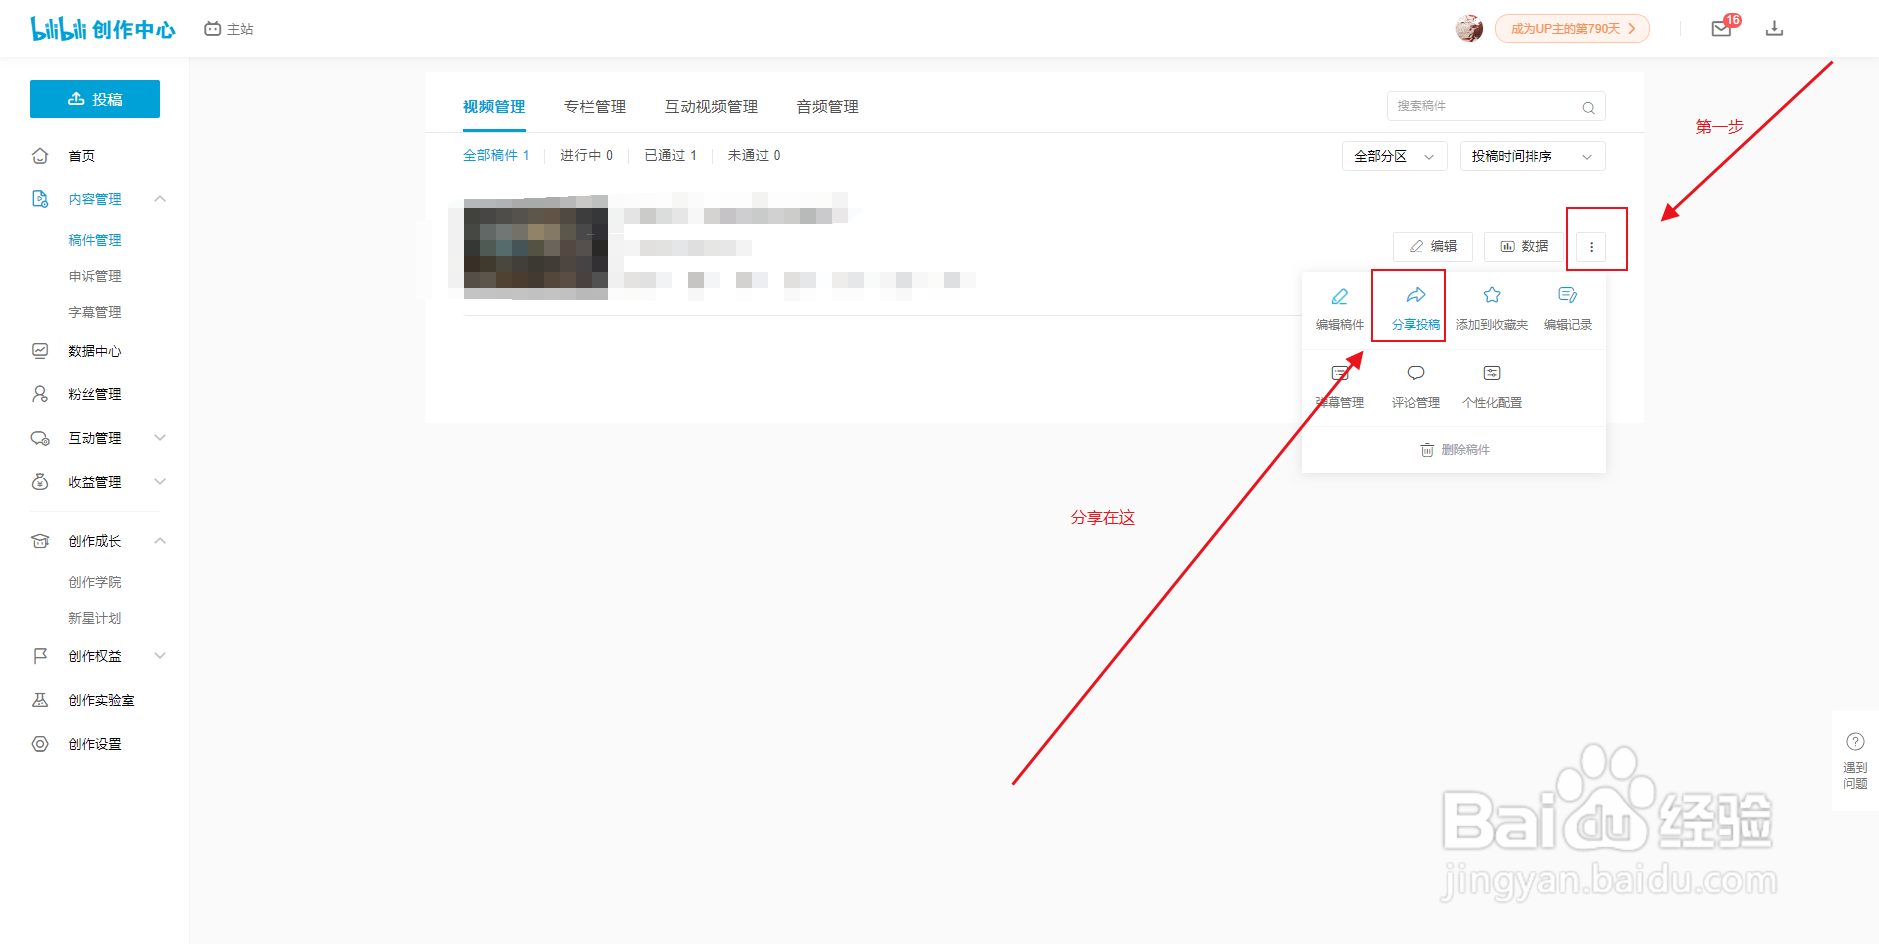Viewport: 1879px width, 944px height.
Task: Click the 粉丝管理 person icon
Action: click(40, 394)
